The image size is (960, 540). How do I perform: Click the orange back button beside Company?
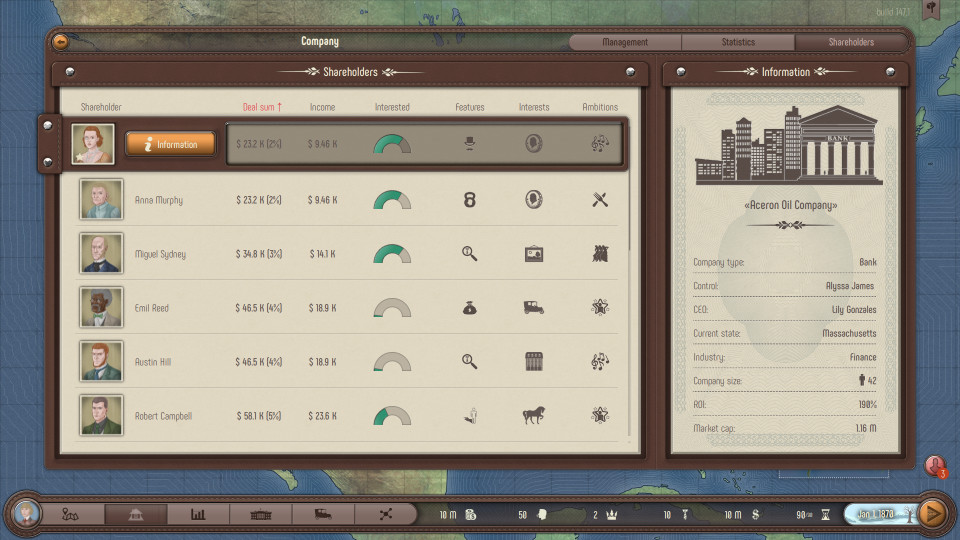click(x=61, y=42)
